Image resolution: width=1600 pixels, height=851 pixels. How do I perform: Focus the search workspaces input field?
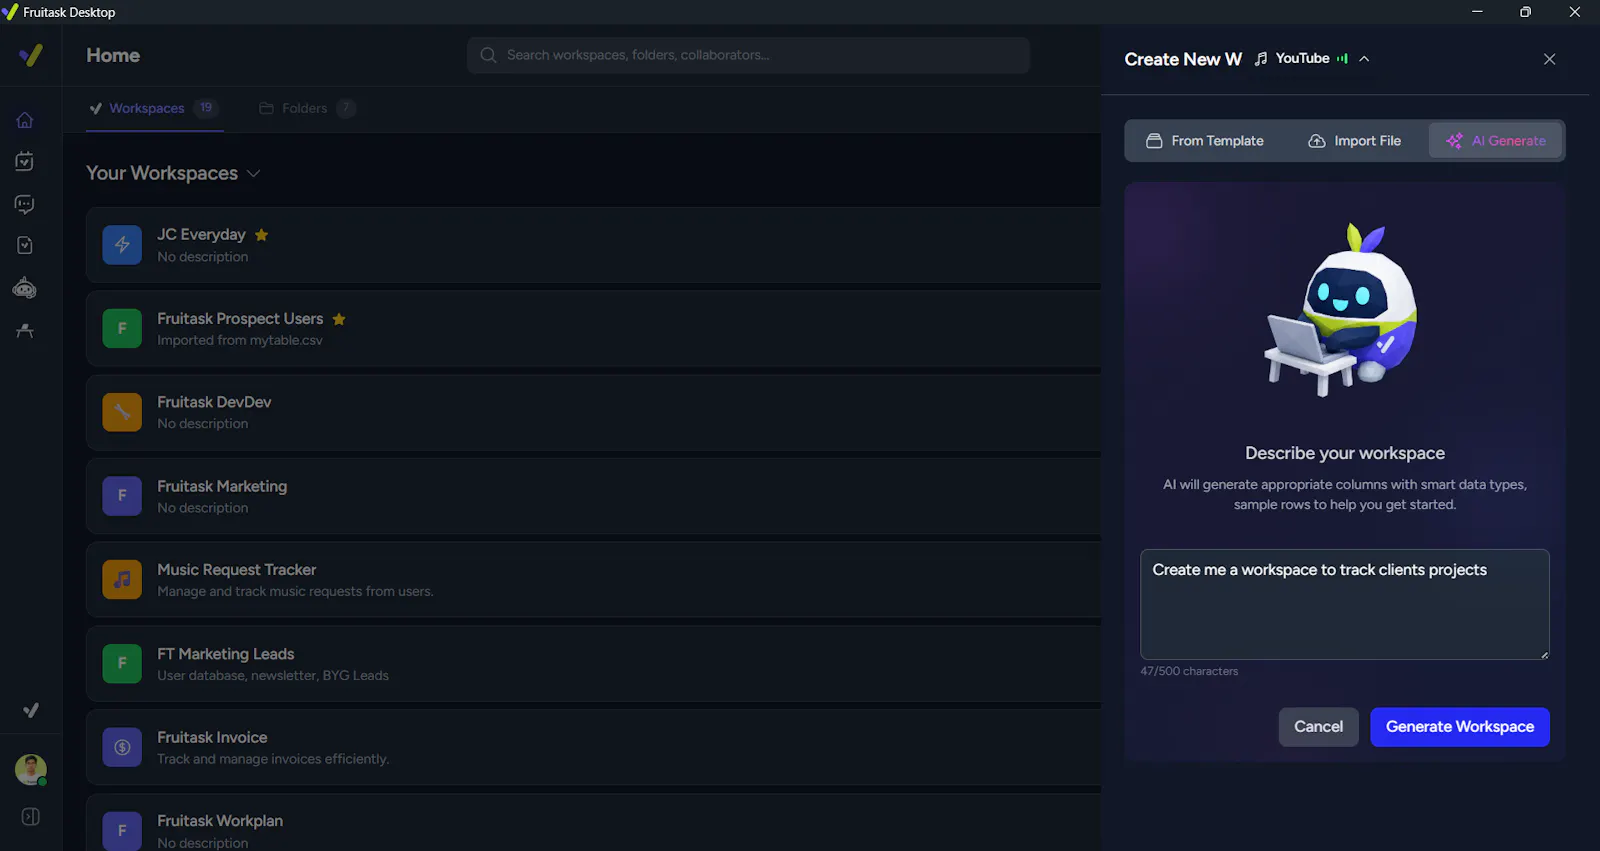pyautogui.click(x=748, y=55)
